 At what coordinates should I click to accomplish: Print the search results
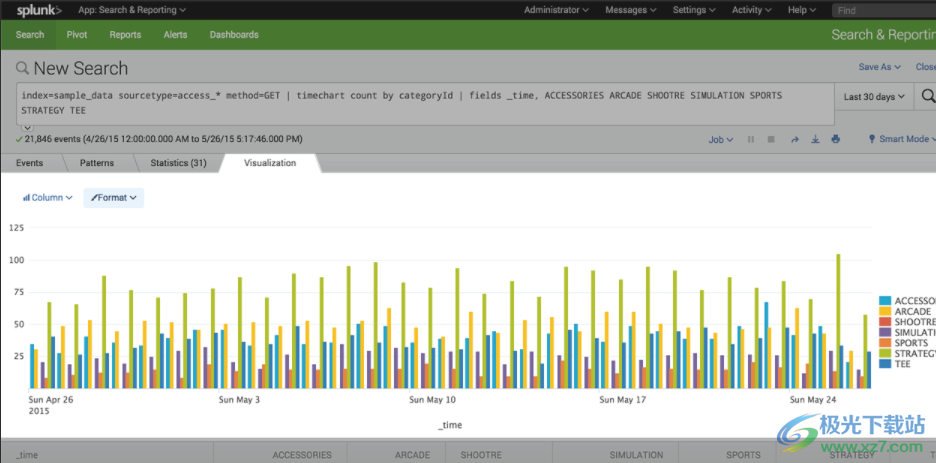pyautogui.click(x=836, y=139)
